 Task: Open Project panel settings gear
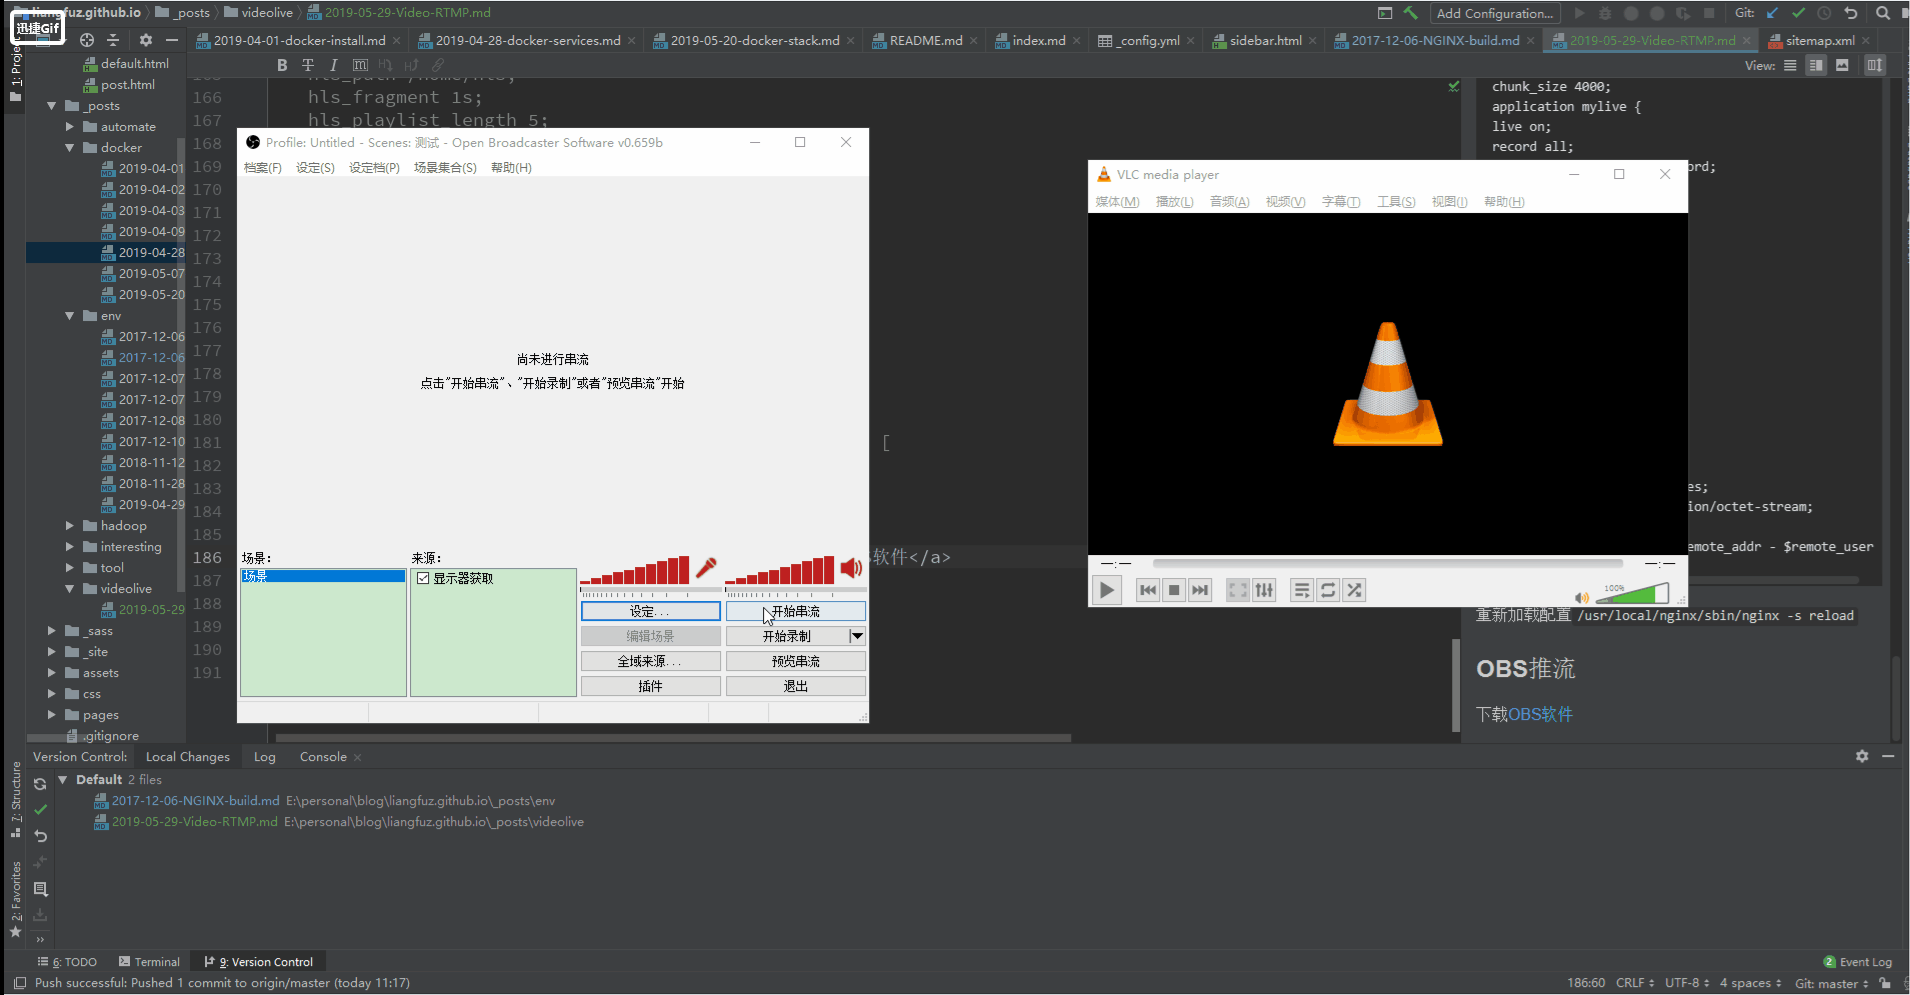pos(146,40)
